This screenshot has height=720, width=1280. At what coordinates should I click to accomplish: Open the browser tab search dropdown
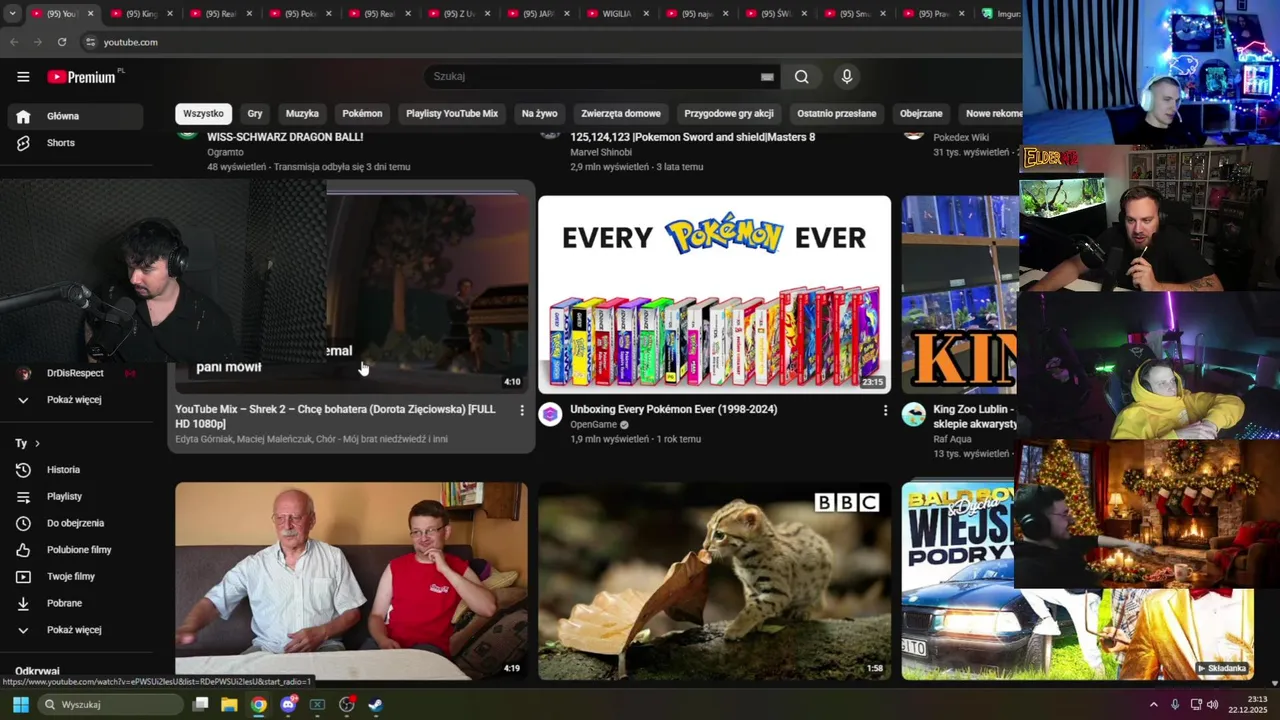point(12,14)
